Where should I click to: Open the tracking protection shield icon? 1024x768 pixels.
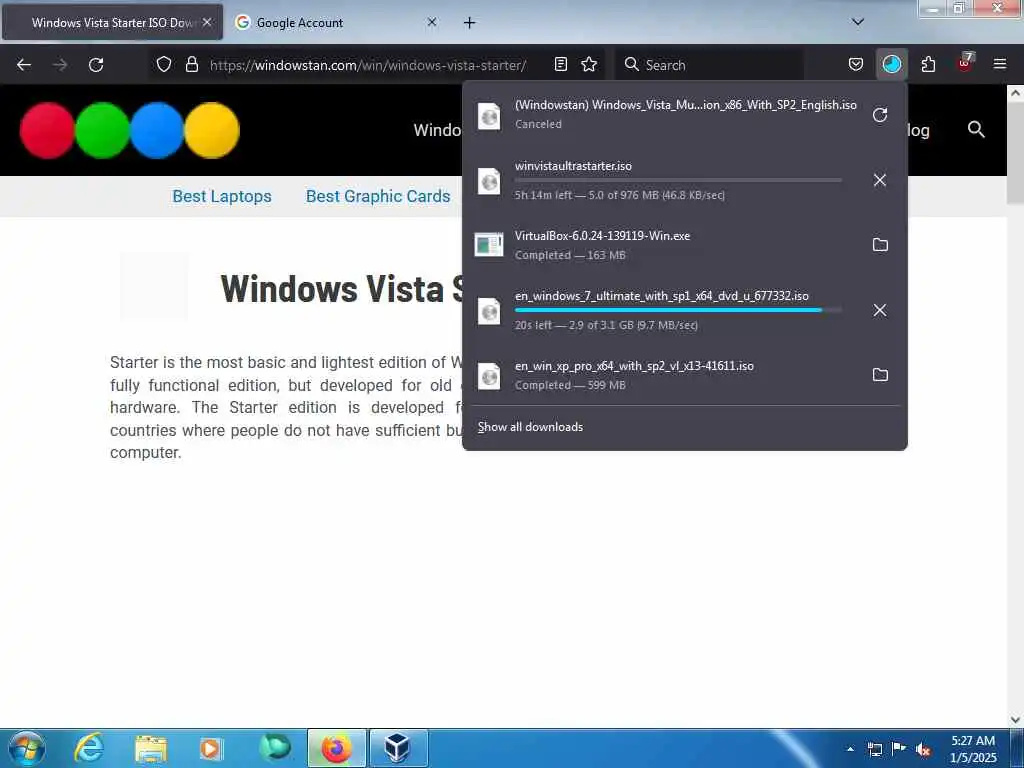tap(164, 65)
